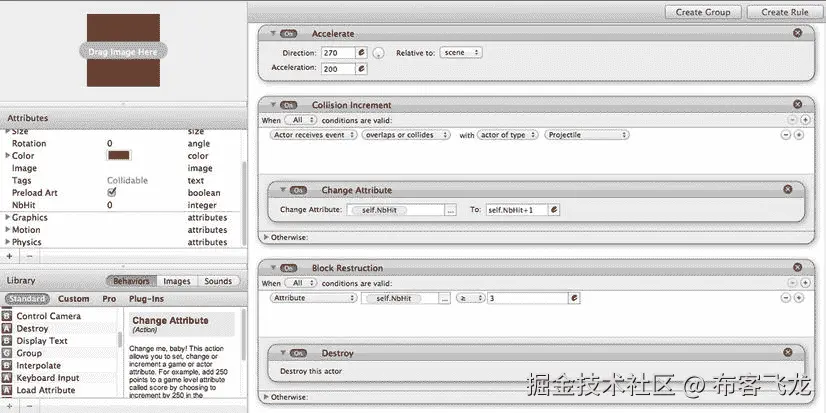This screenshot has height=413, width=826.
Task: Select the Plug-Ins behaviors tab
Action: pyautogui.click(x=146, y=299)
